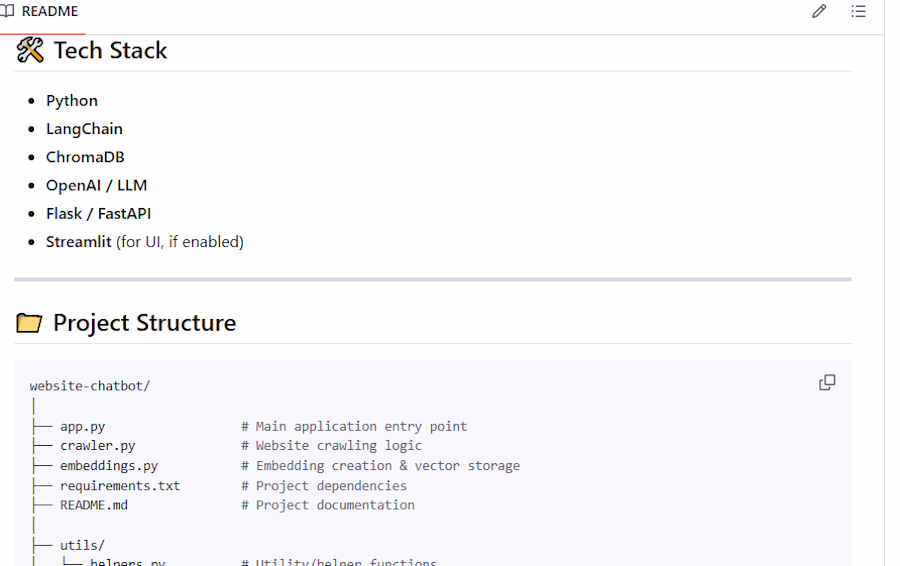
Task: Click the book icon beside README
Action: pyautogui.click(x=7, y=12)
